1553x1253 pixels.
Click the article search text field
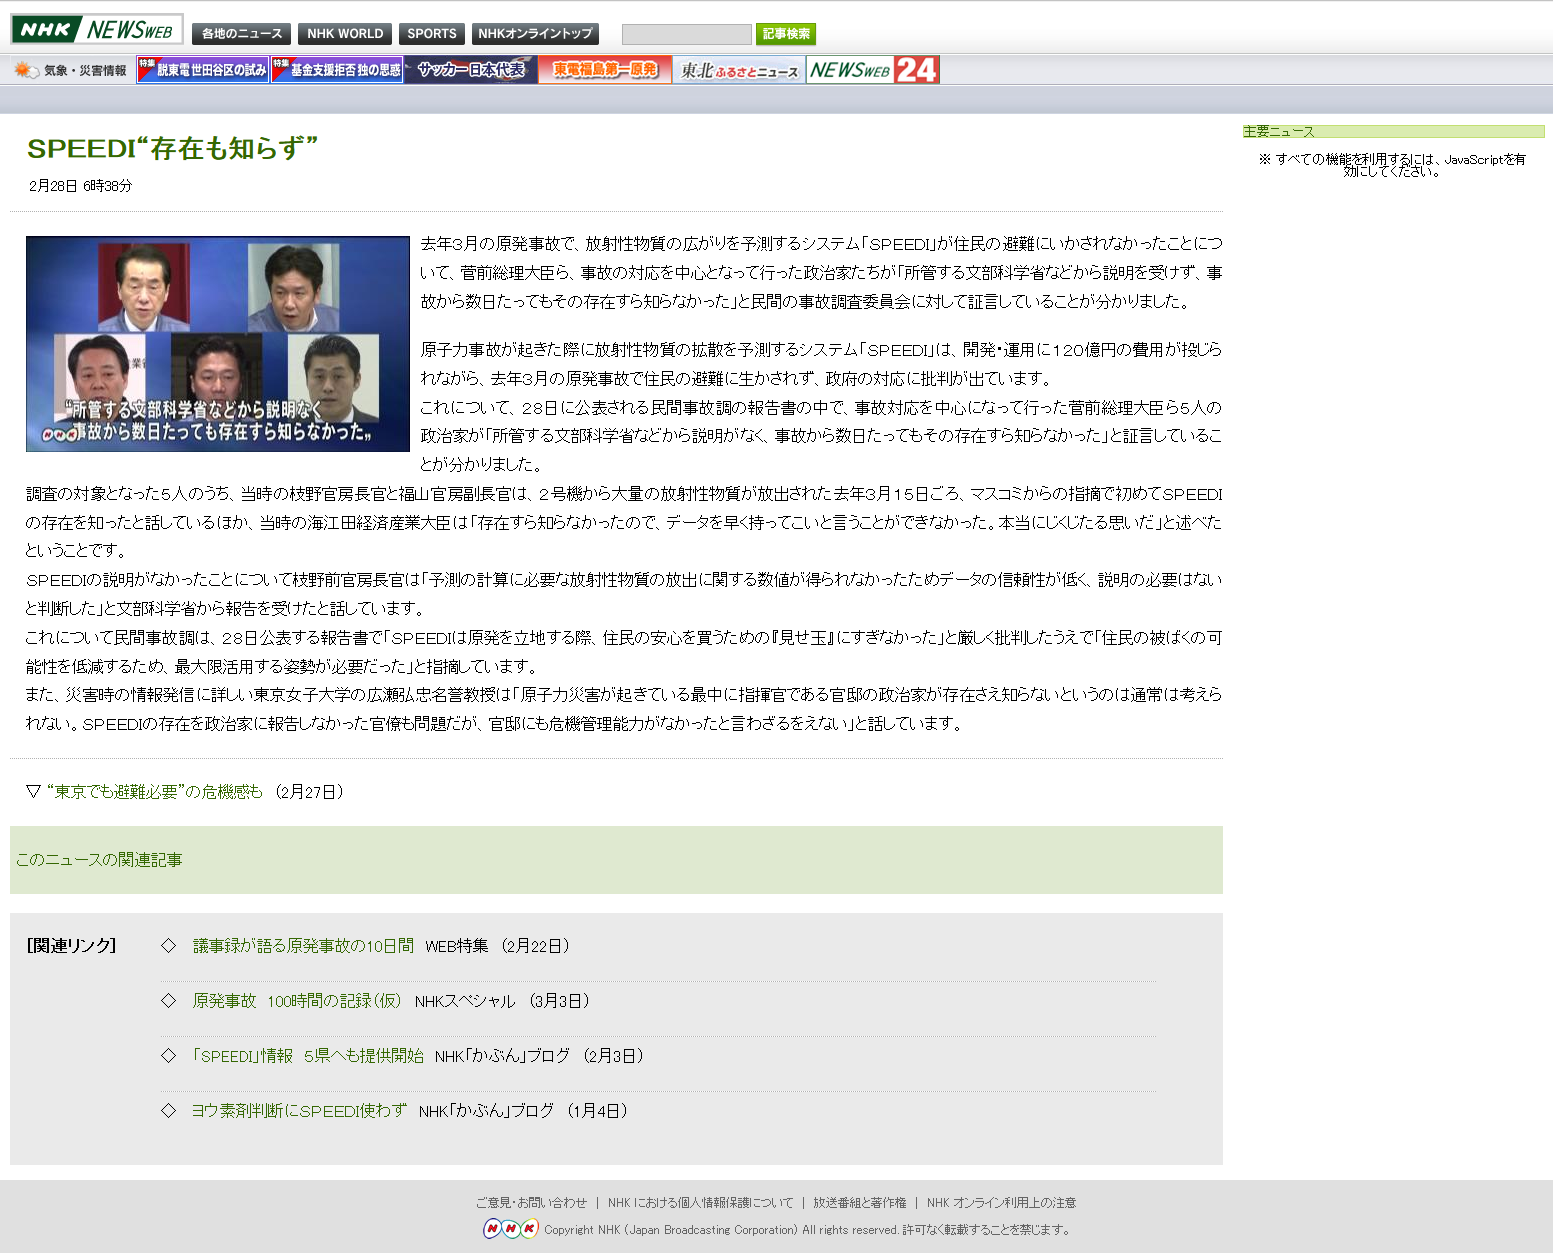coord(686,35)
